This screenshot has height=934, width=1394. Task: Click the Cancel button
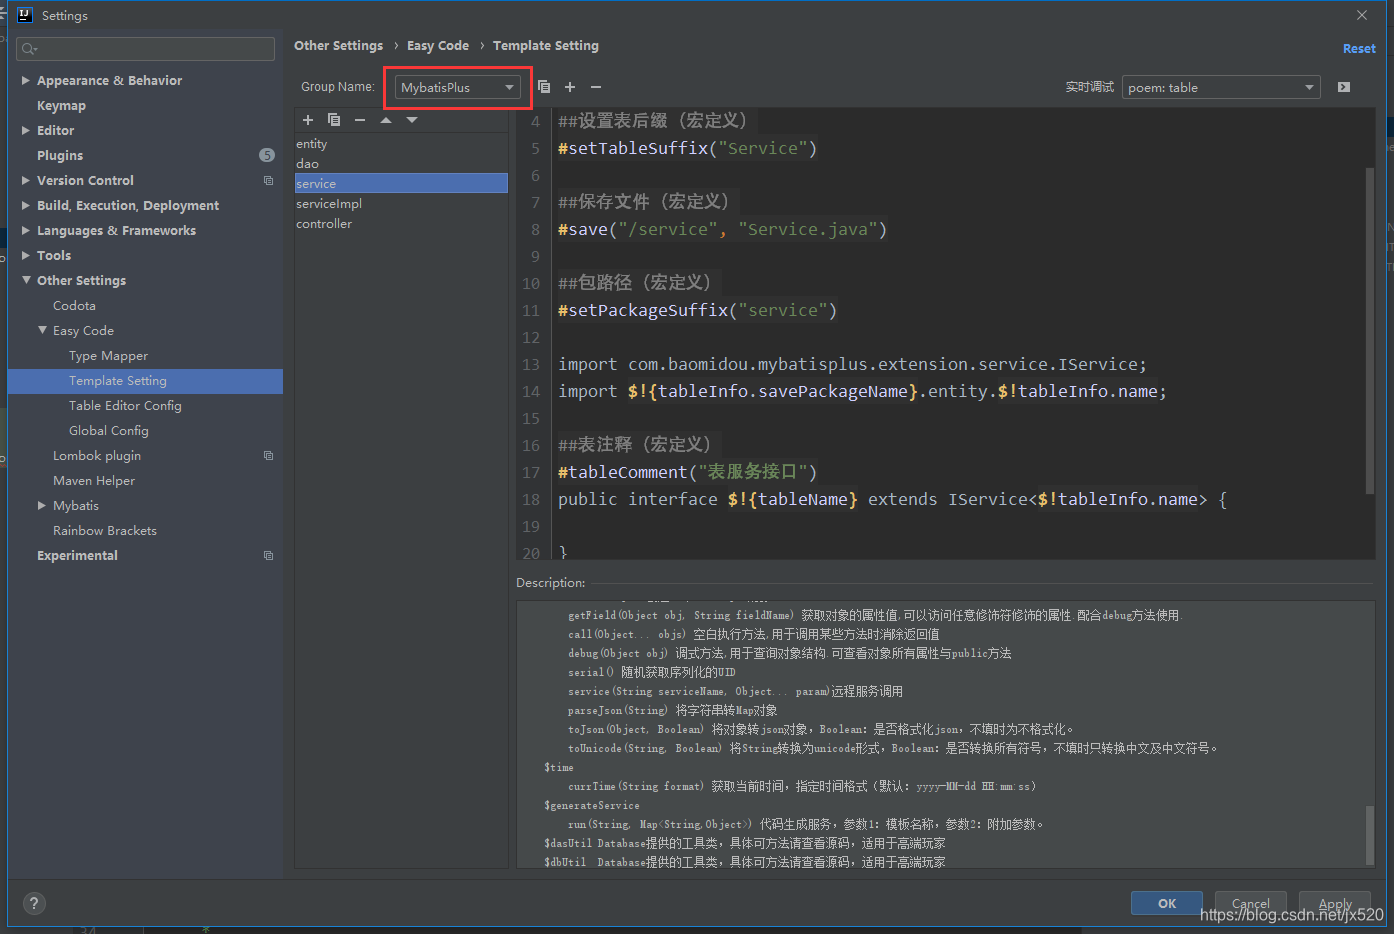(x=1251, y=903)
